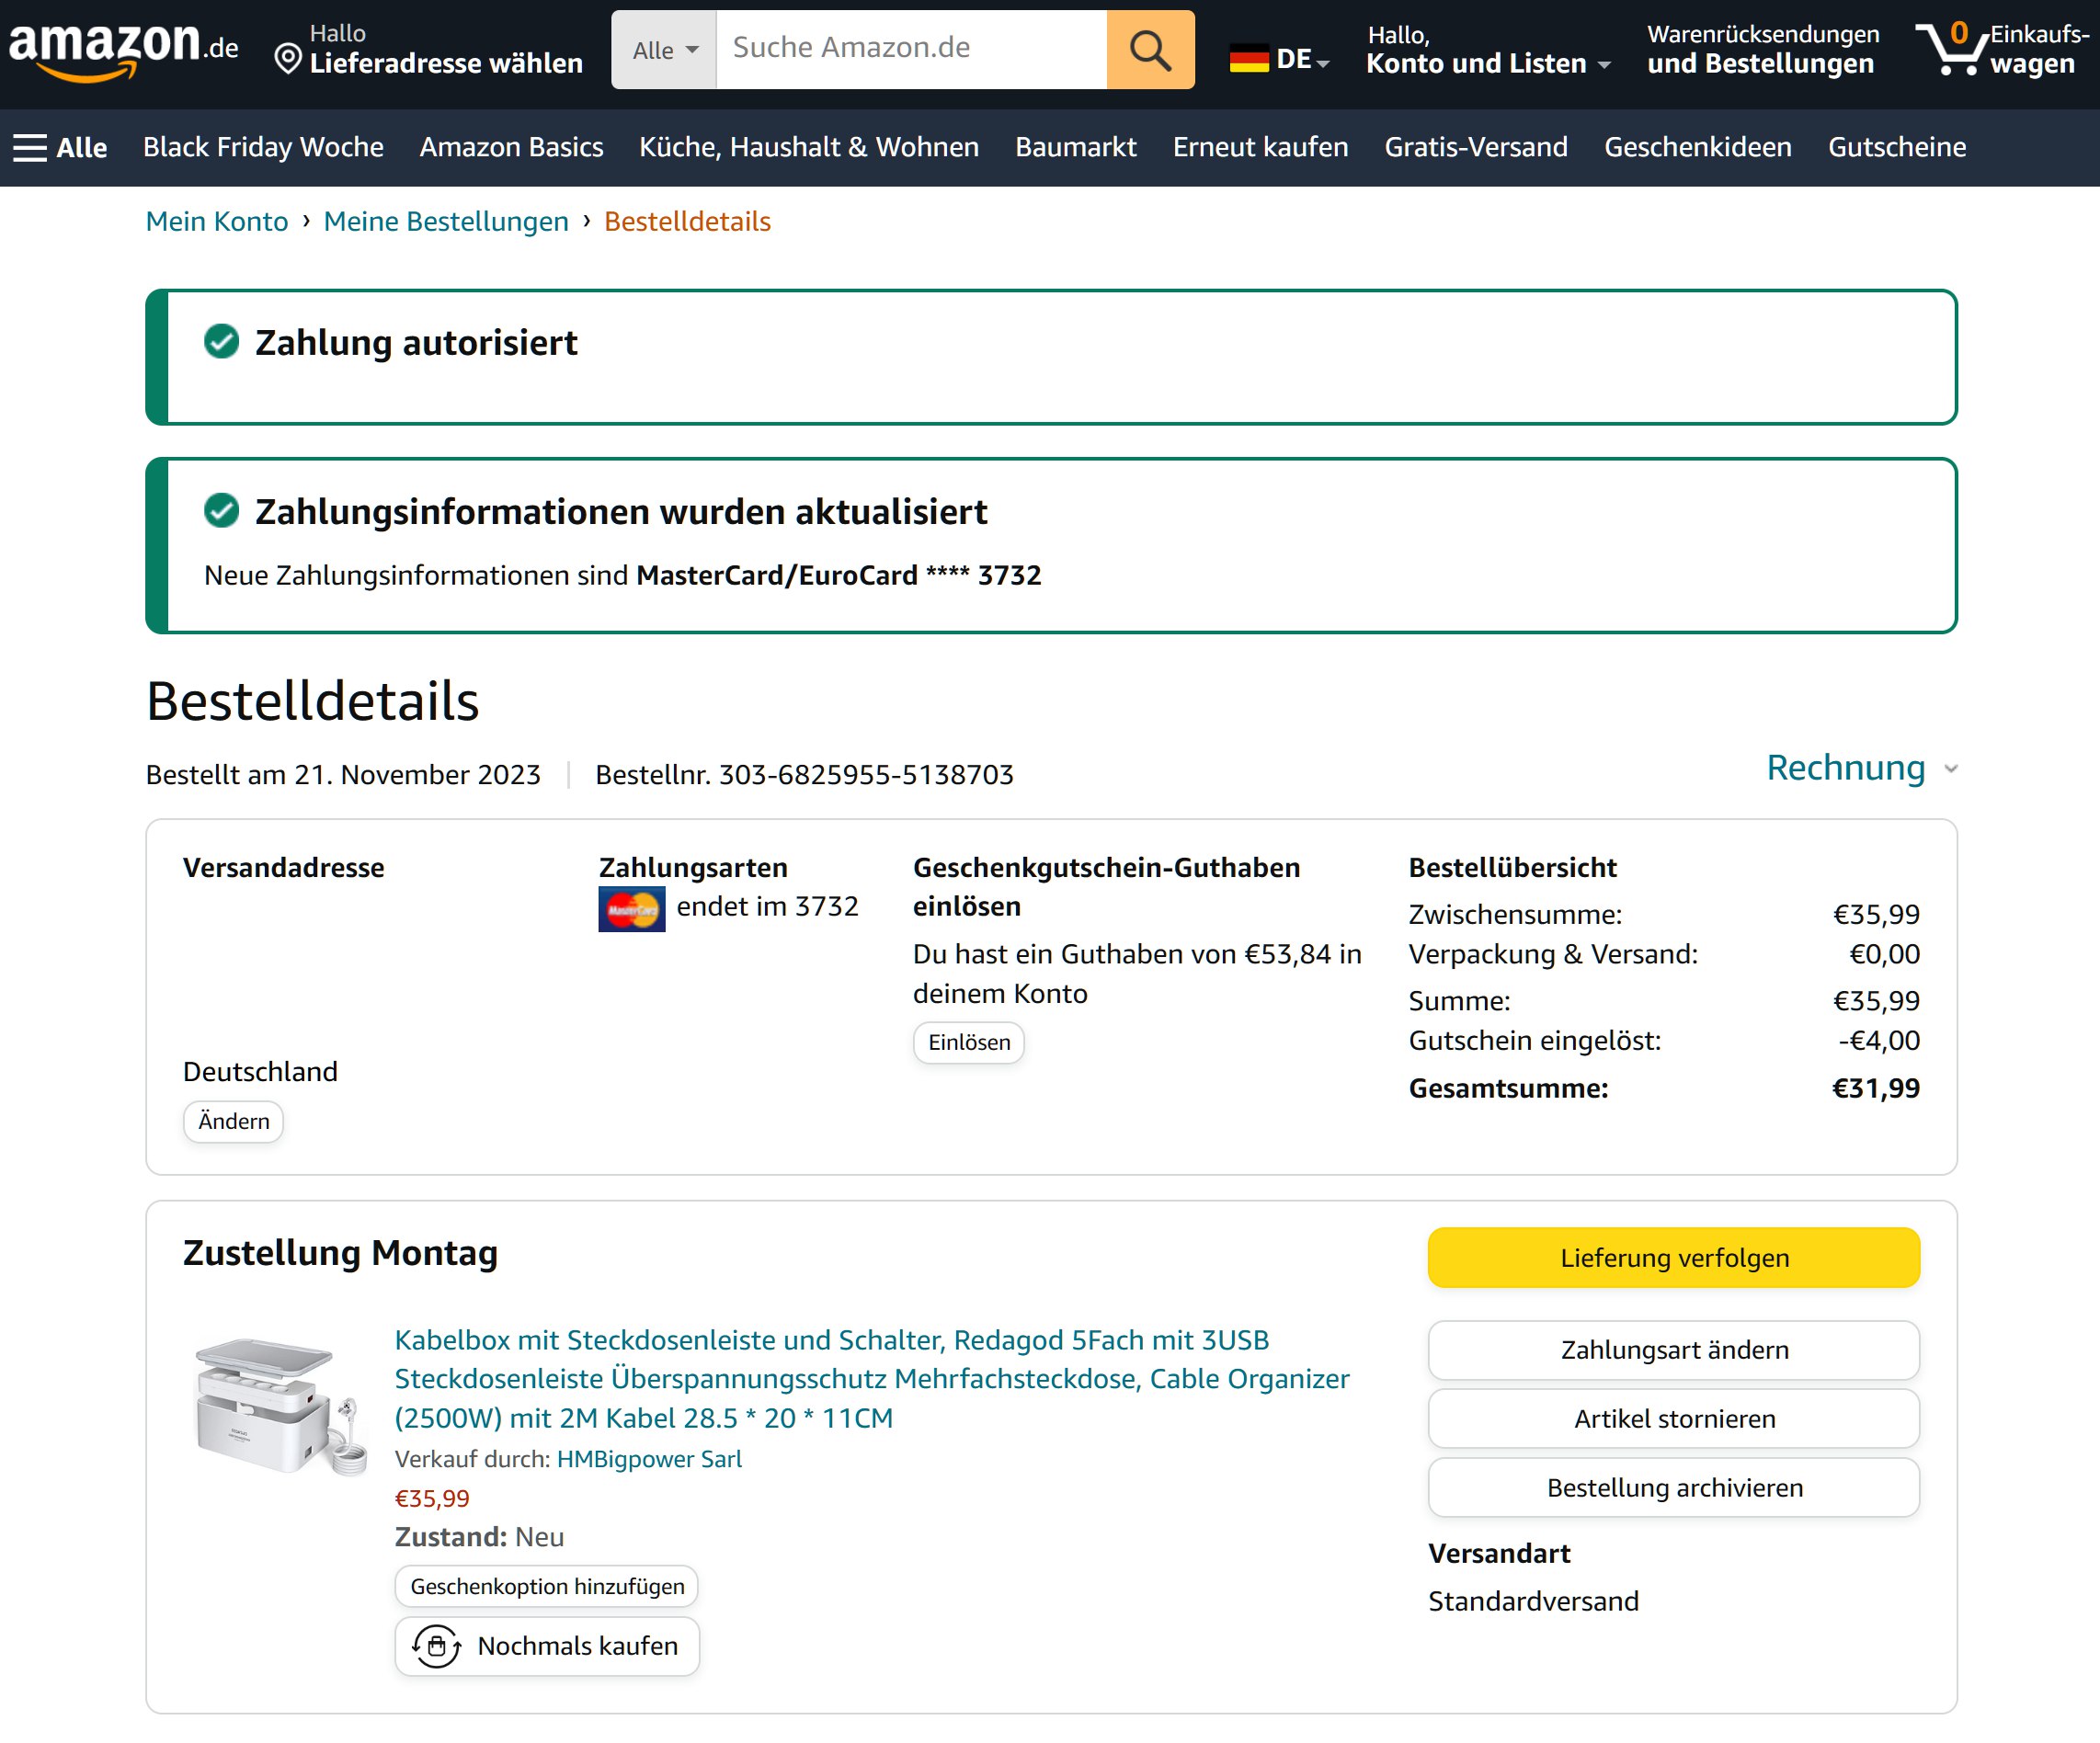This screenshot has width=2100, height=1743.
Task: Open the Alle search category dropdown
Action: 664,49
